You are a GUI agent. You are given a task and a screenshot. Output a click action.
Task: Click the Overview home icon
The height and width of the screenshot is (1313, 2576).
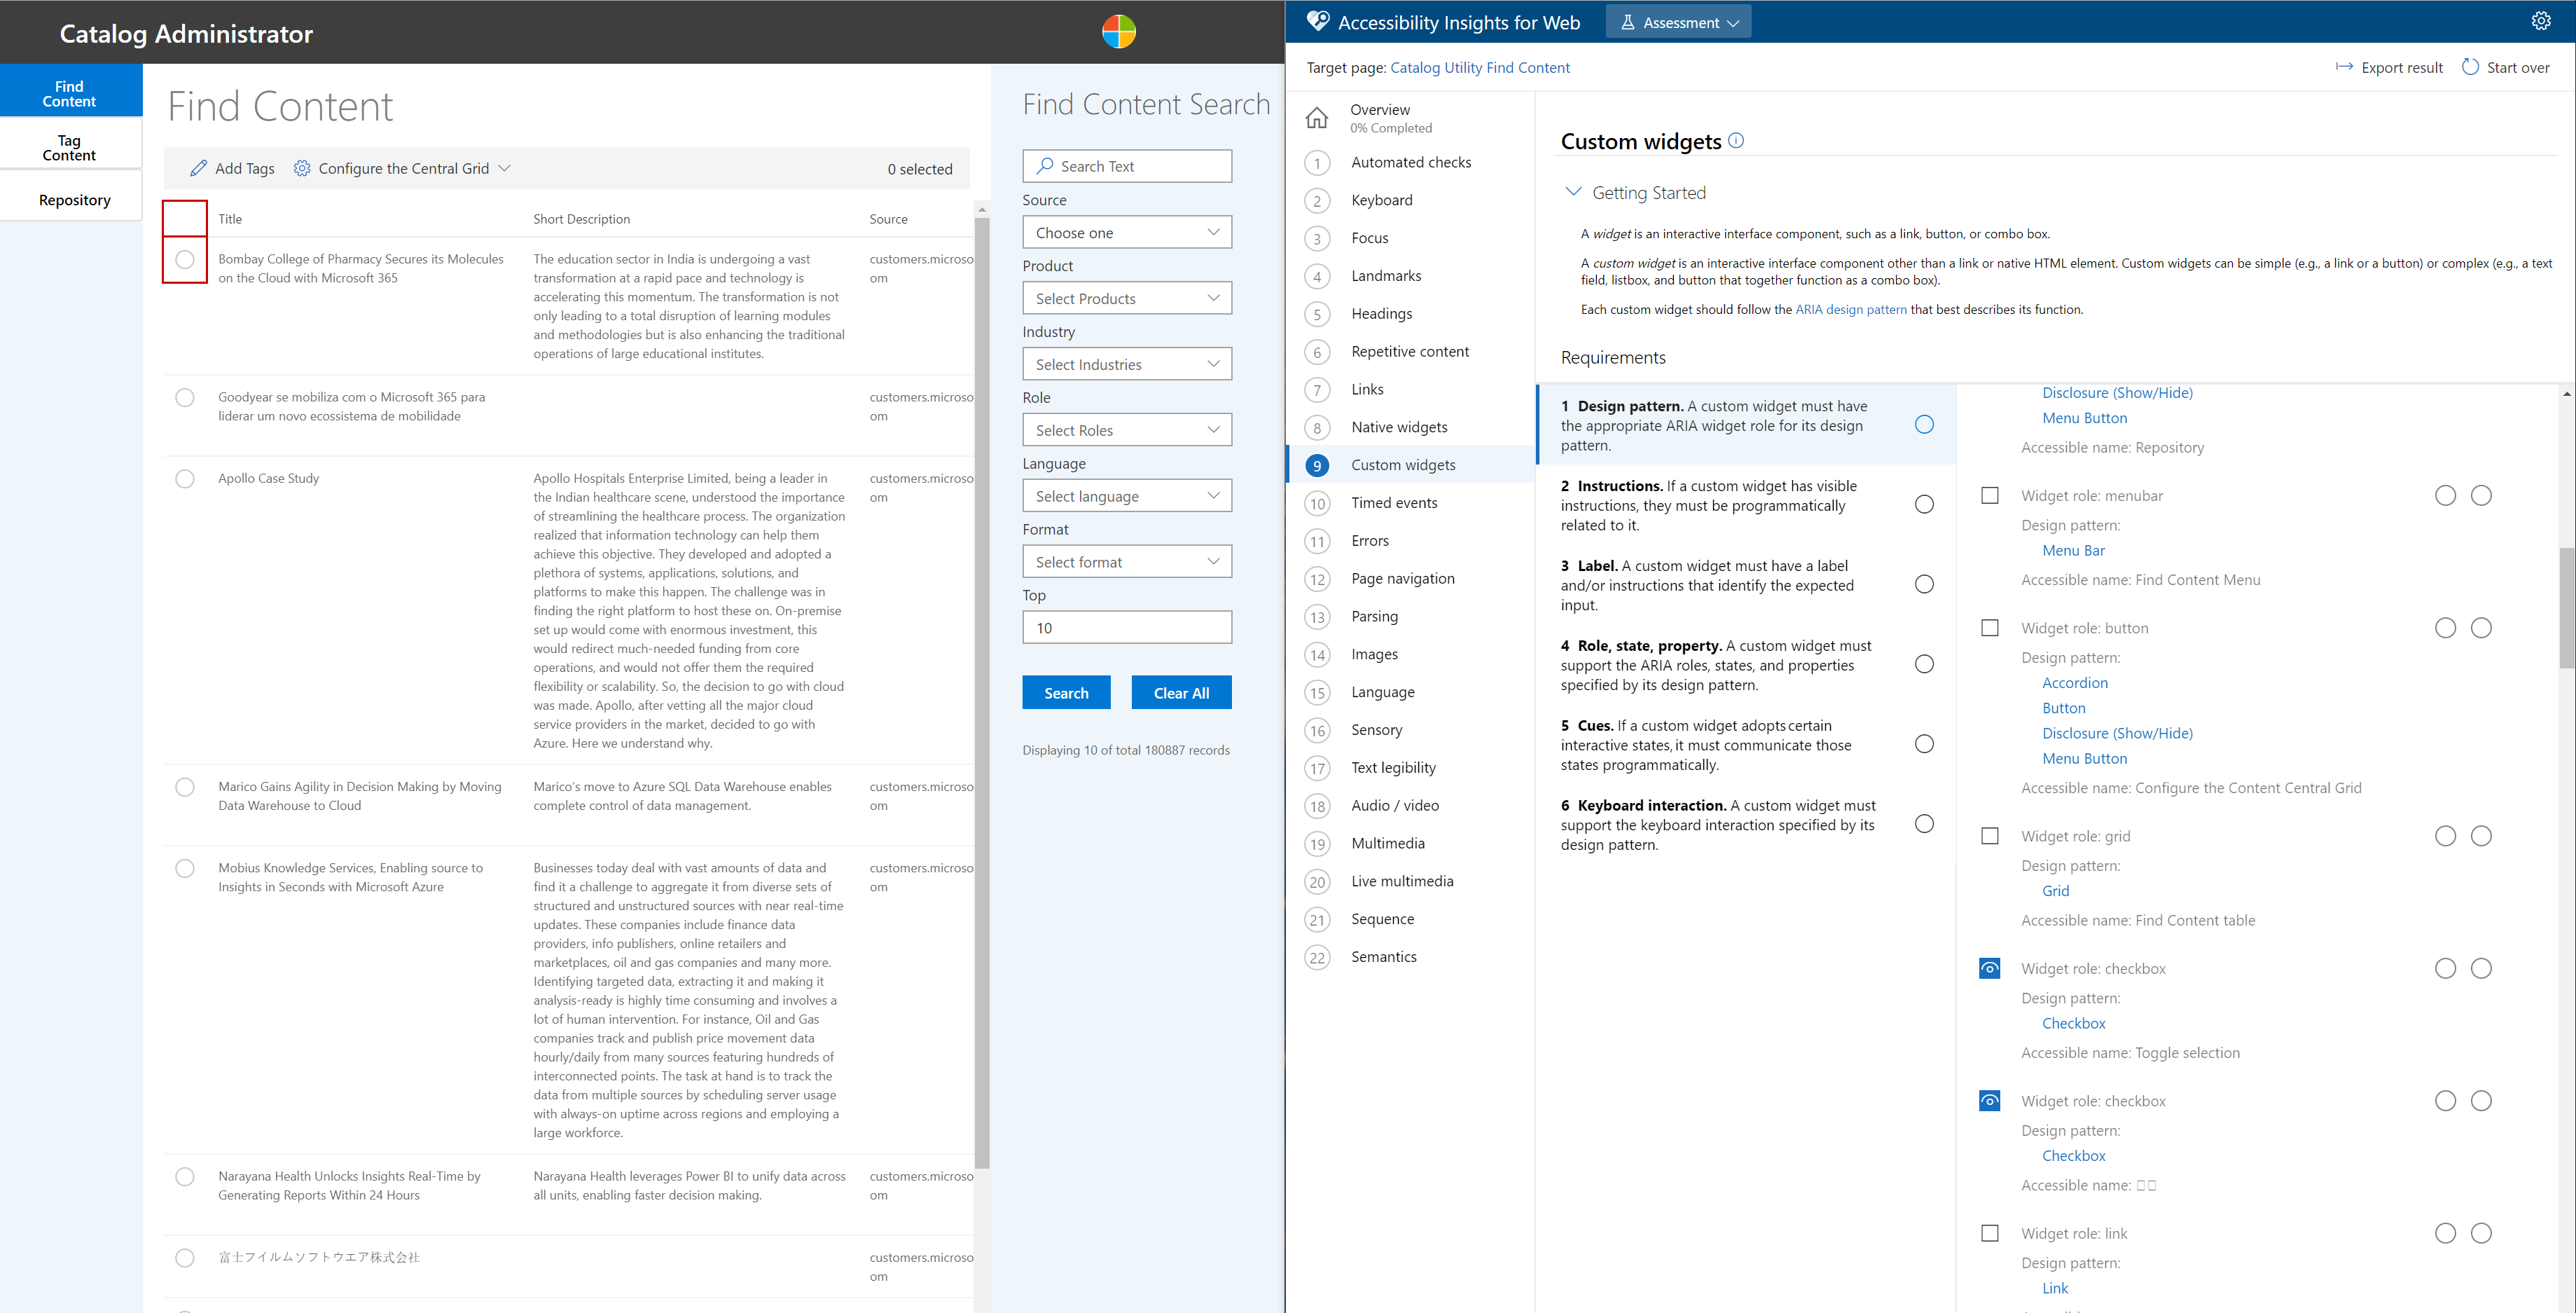click(x=1317, y=118)
